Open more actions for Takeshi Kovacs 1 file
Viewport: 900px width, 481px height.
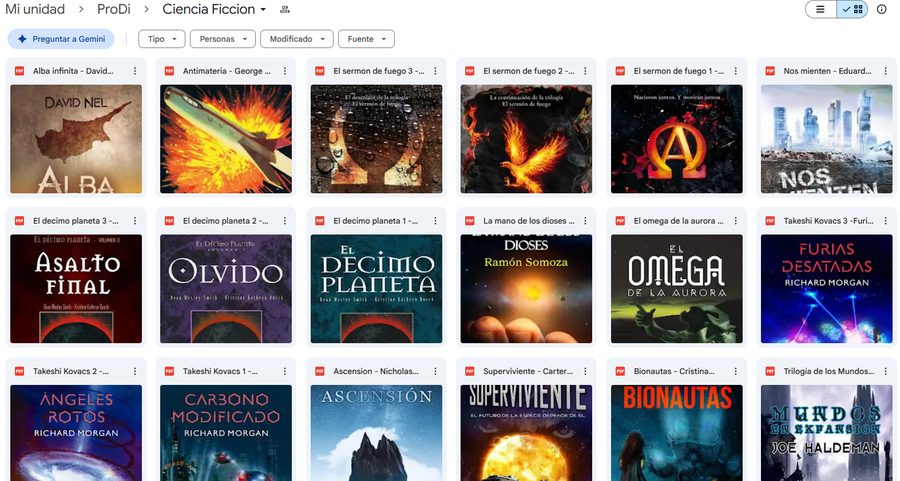point(285,371)
